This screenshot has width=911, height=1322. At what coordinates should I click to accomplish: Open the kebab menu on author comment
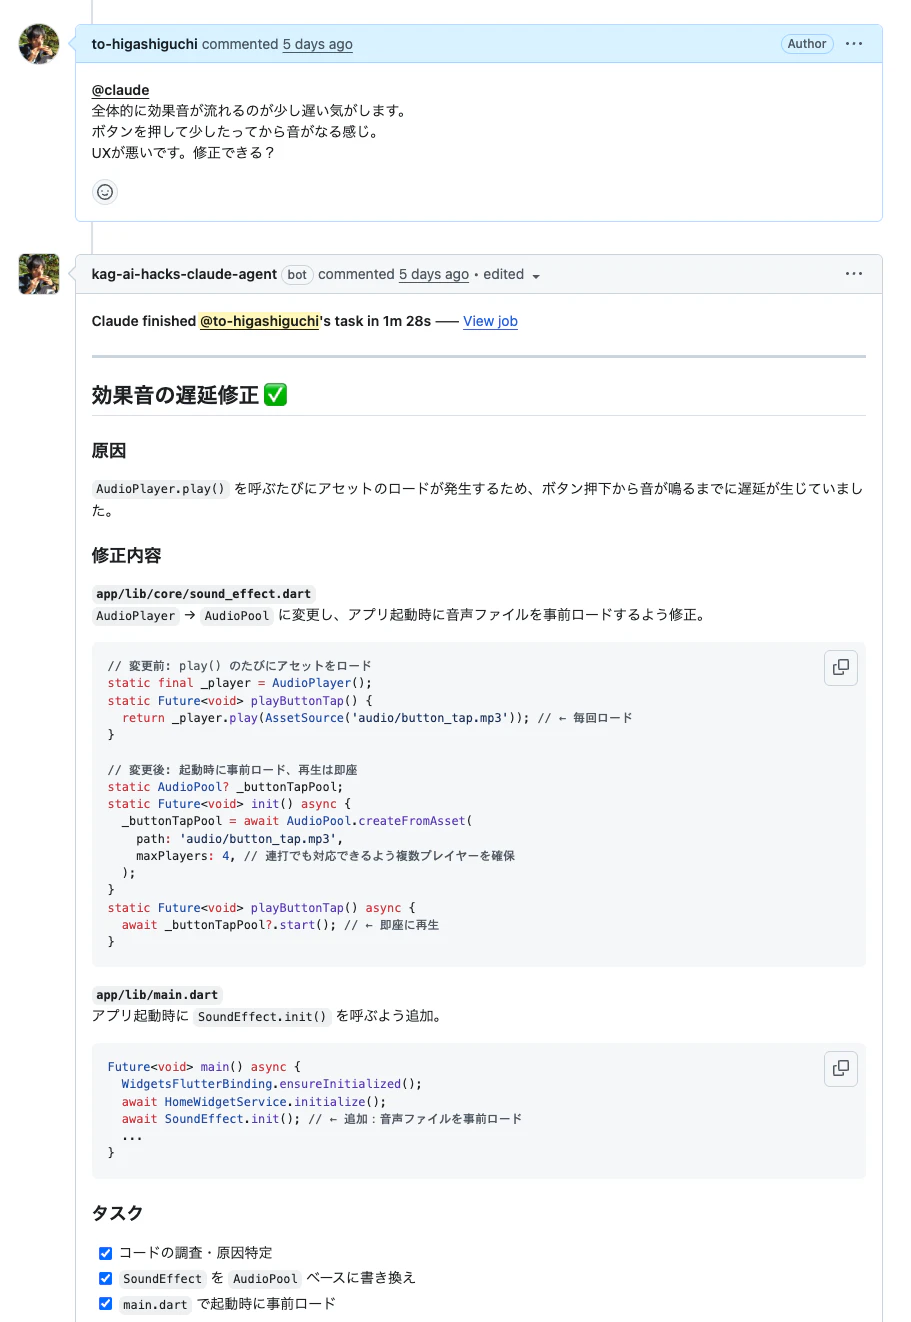tap(855, 43)
